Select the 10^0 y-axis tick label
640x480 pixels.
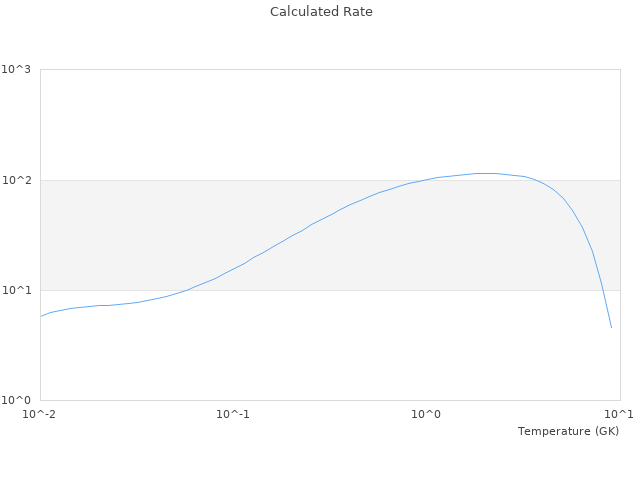(x=16, y=400)
